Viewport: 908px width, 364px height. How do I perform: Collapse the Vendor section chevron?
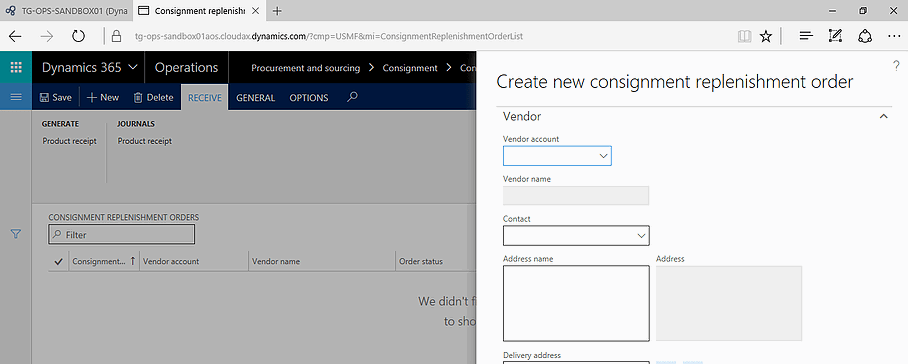[x=884, y=116]
